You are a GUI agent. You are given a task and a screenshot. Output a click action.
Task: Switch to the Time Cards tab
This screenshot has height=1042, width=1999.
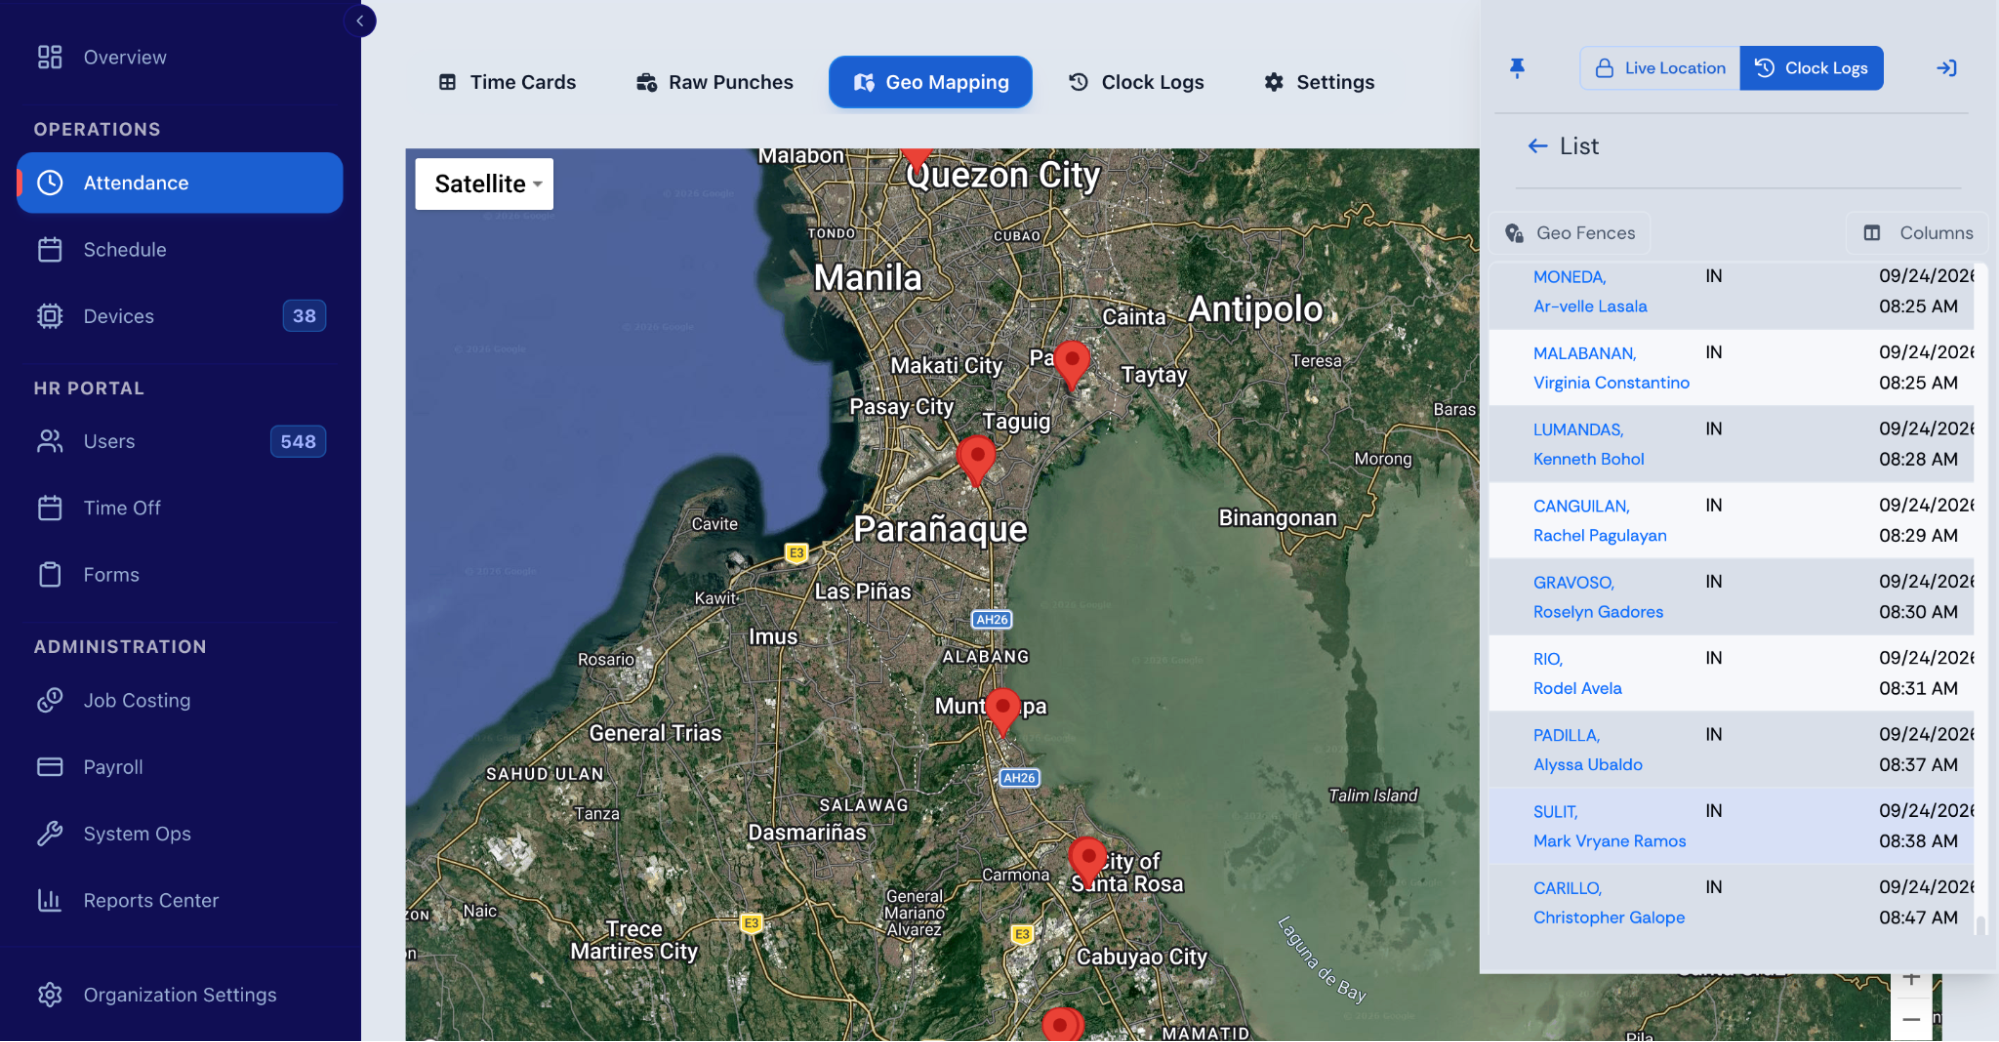pyautogui.click(x=507, y=82)
